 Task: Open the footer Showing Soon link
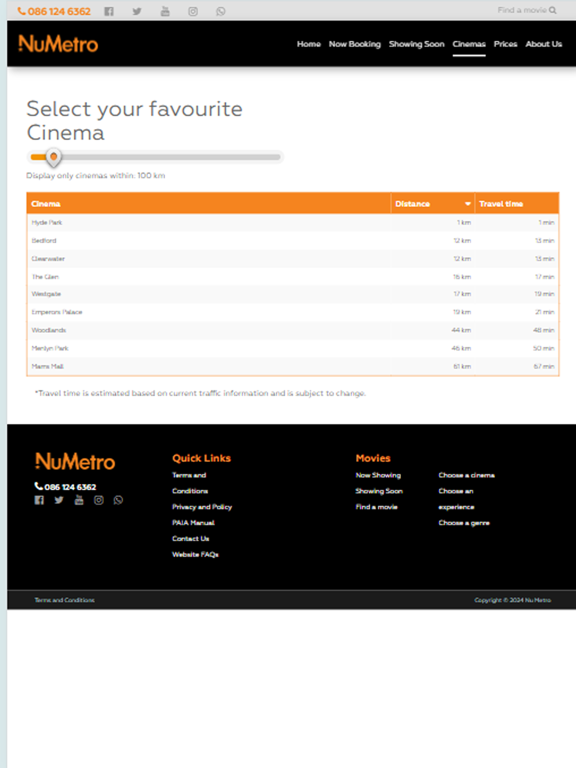point(379,491)
